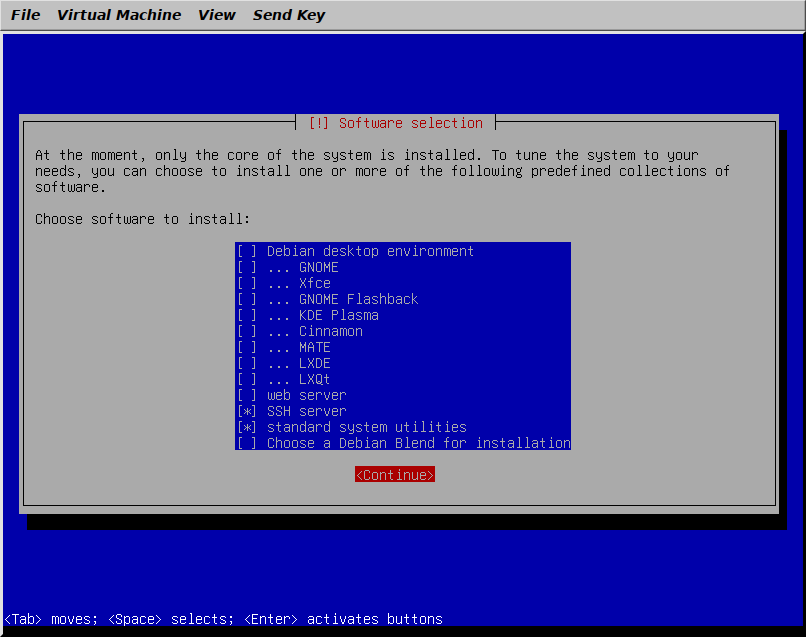The image size is (806, 637).
Task: Open the File menu
Action: point(25,14)
